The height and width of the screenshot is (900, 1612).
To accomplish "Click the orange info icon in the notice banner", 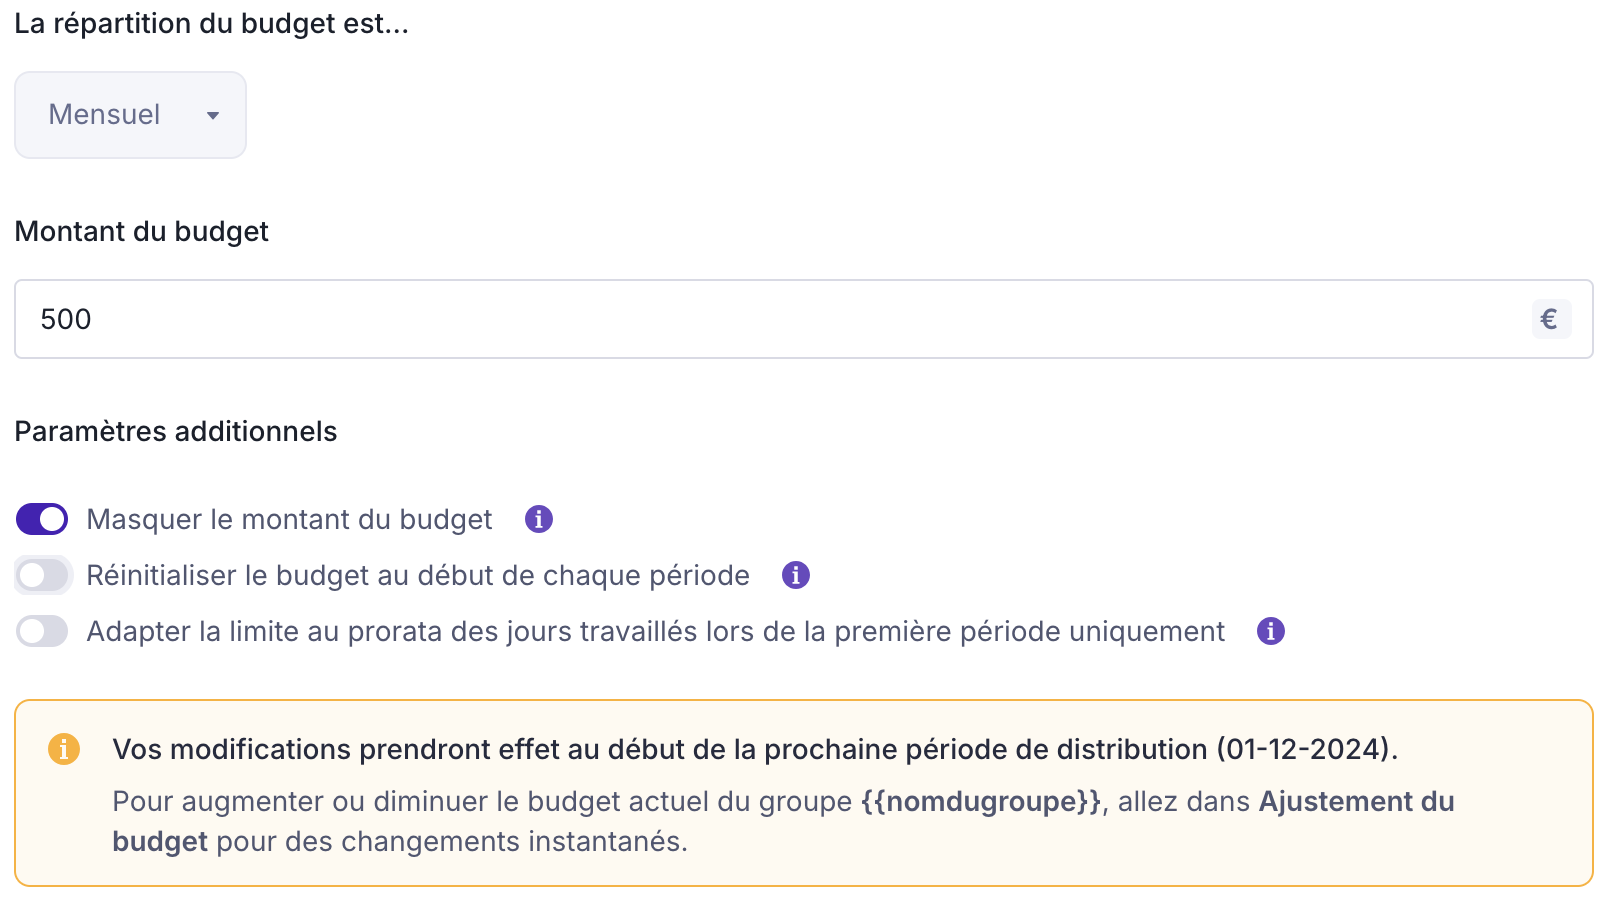I will 64,749.
